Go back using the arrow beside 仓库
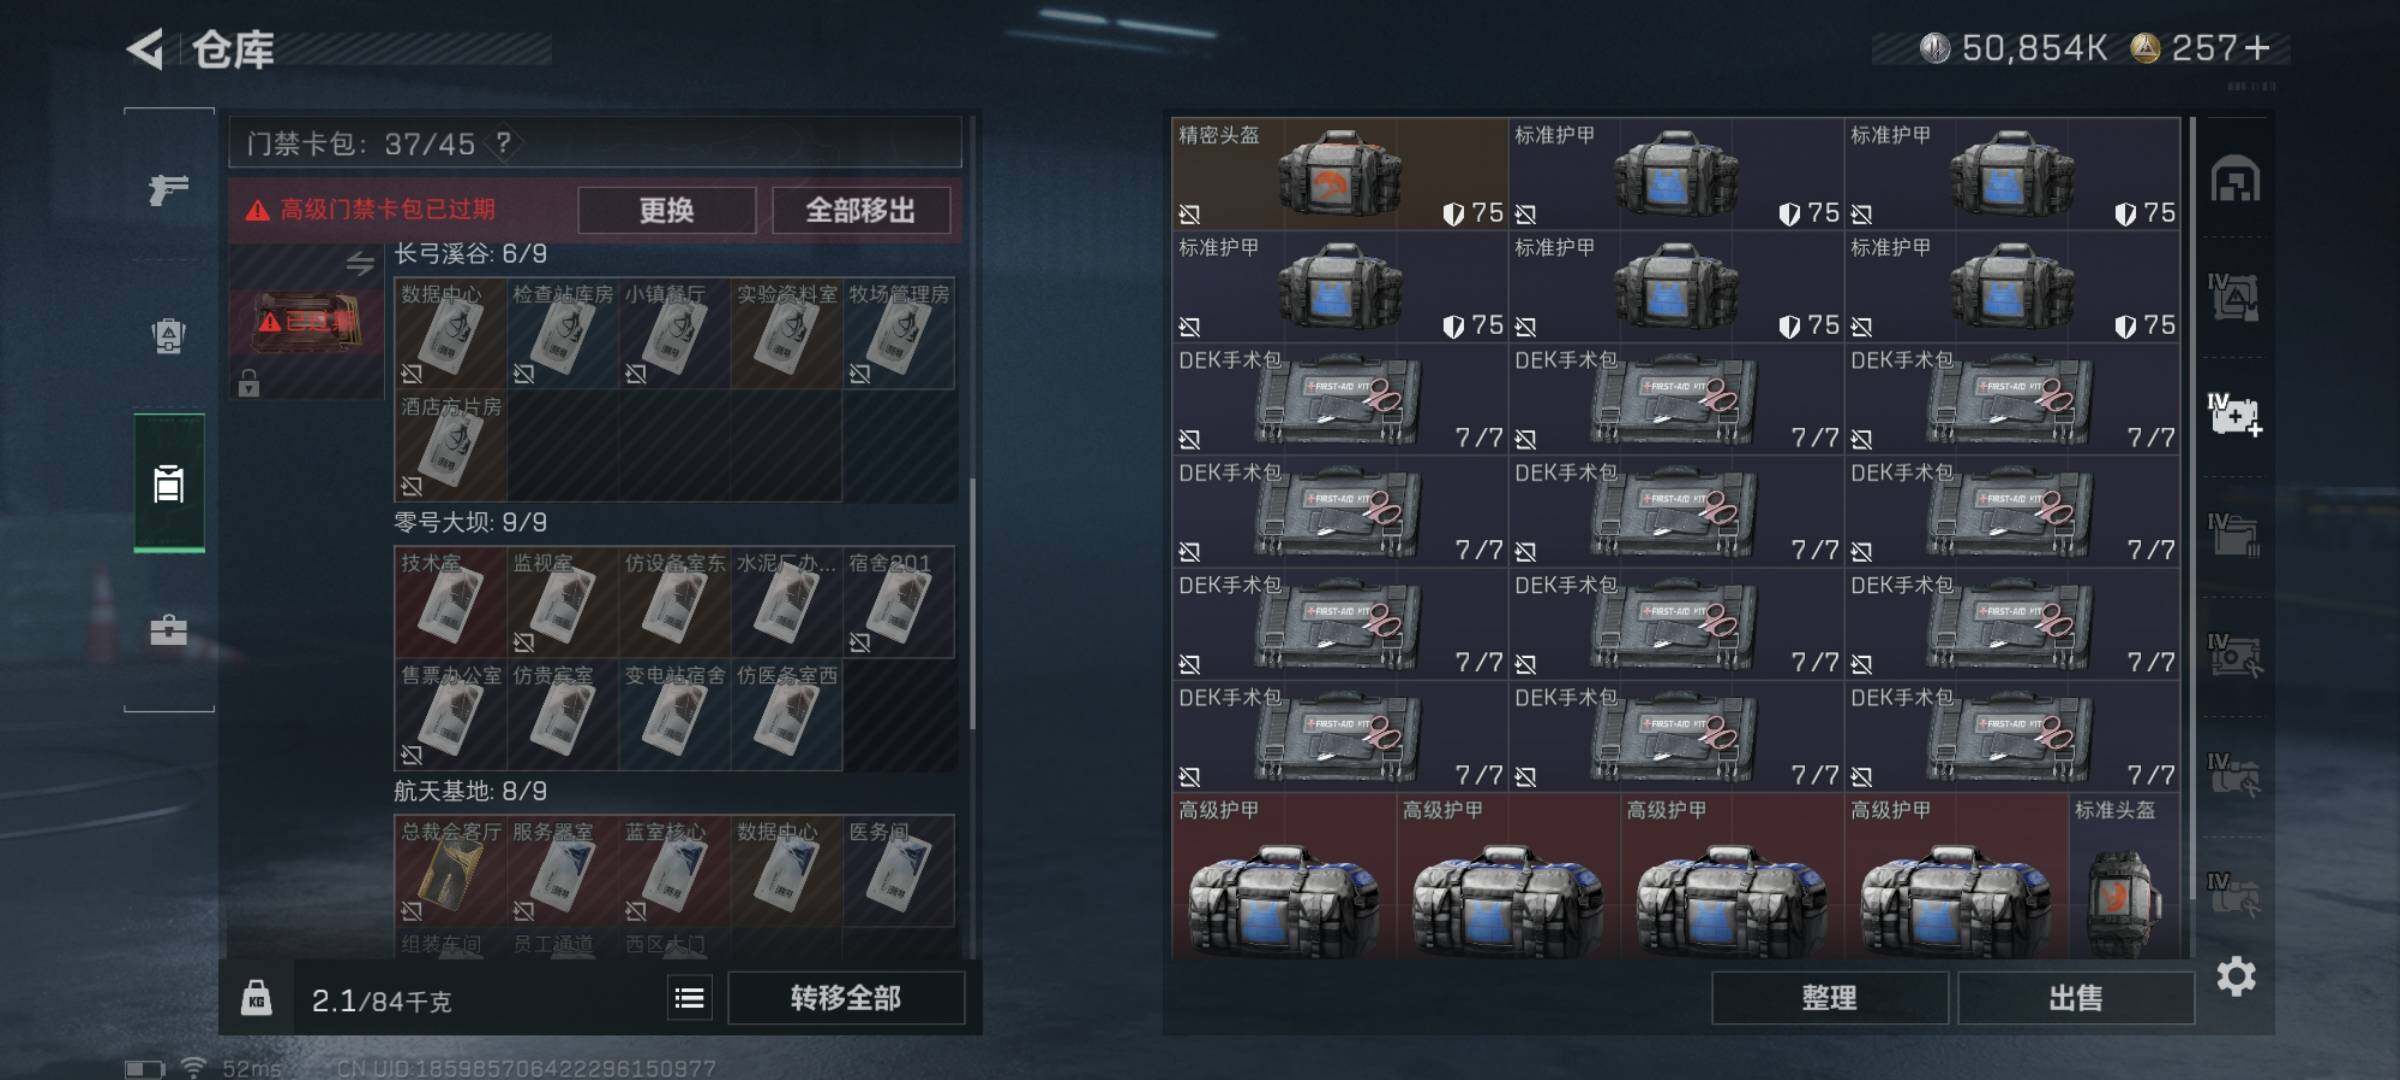Screen dimensions: 2400x1080 pos(146,49)
